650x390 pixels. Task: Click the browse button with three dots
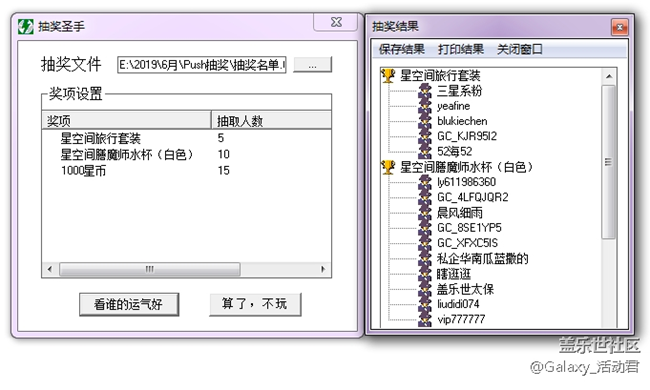tap(313, 65)
